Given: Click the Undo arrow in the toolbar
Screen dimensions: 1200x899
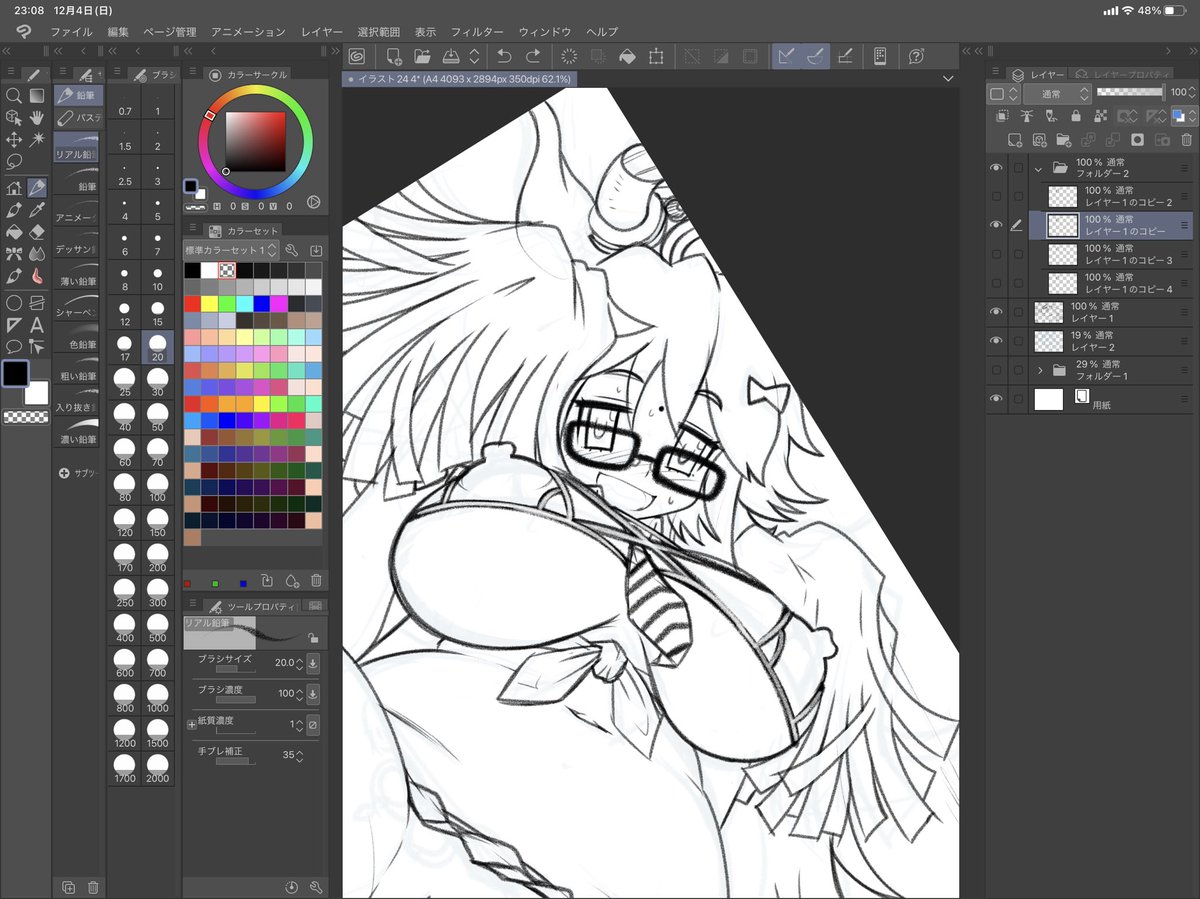Looking at the screenshot, I should [x=503, y=56].
